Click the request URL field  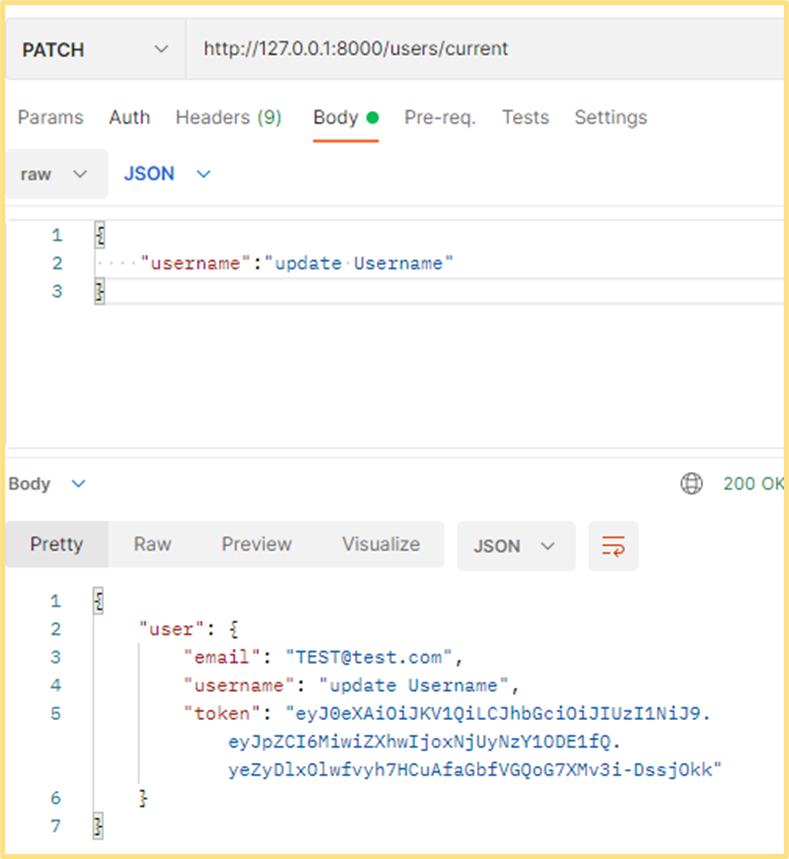click(484, 49)
